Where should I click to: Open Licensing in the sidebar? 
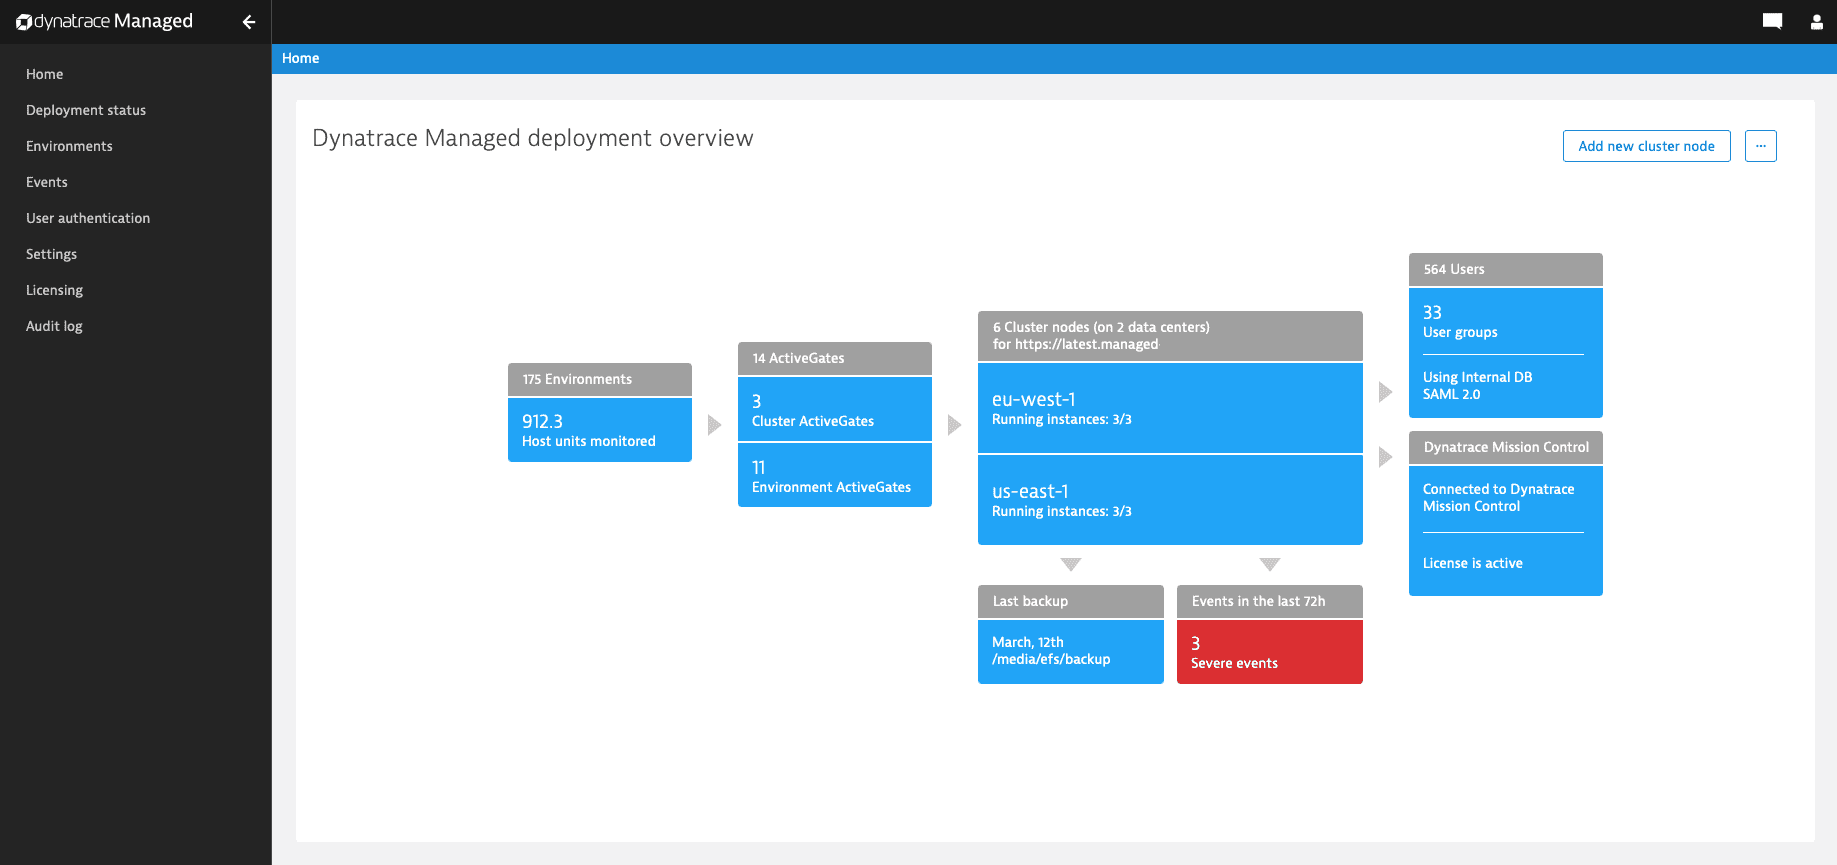click(x=54, y=290)
